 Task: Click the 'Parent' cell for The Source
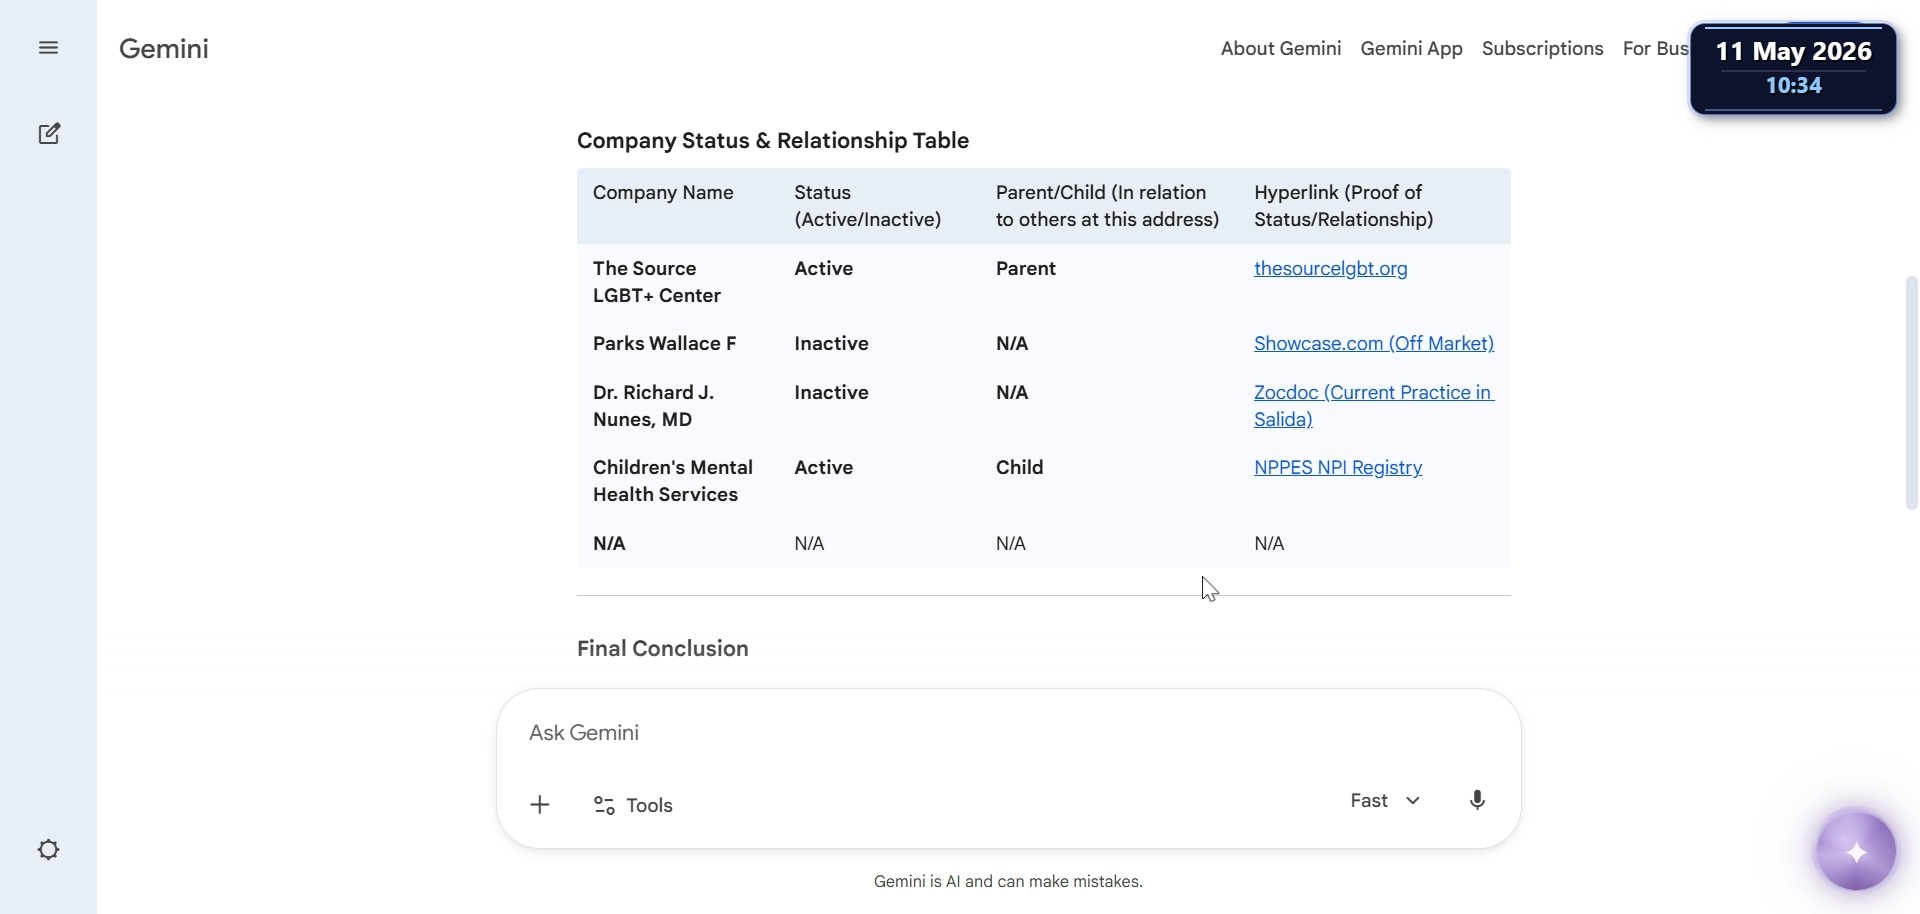click(1026, 268)
